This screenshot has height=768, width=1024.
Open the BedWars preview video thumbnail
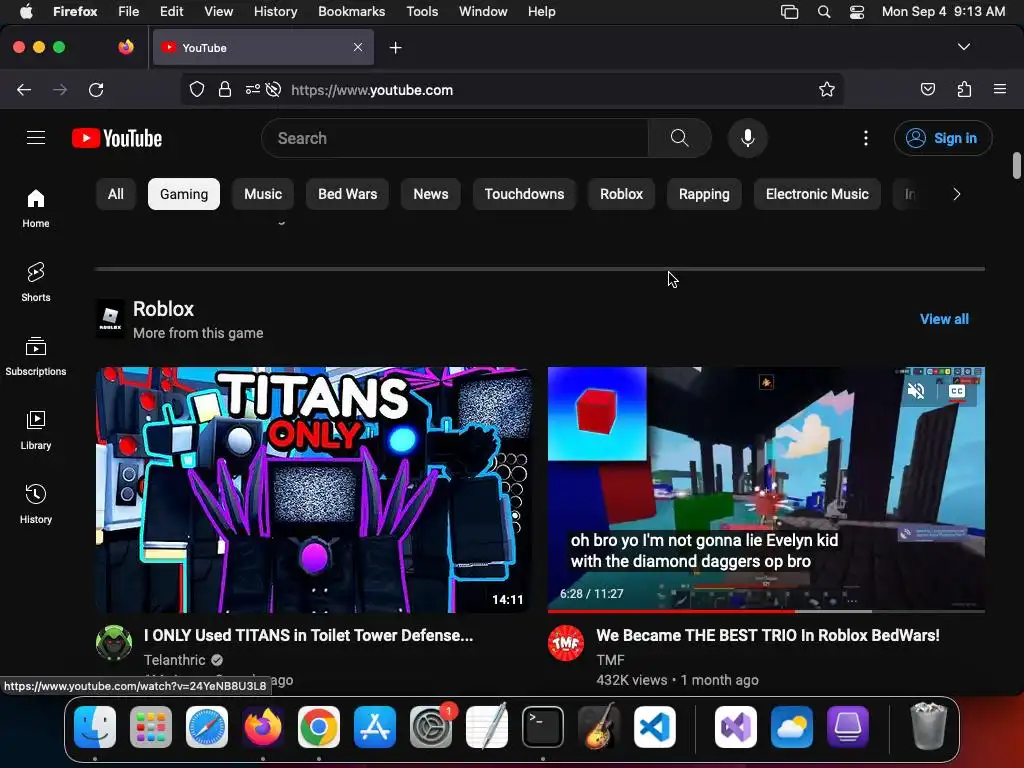[766, 490]
